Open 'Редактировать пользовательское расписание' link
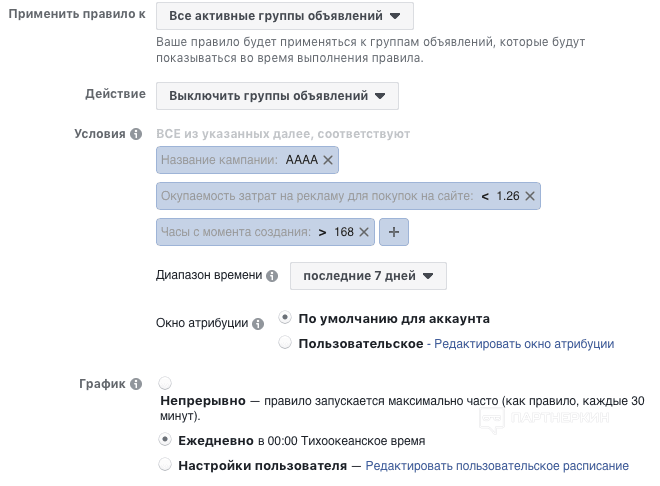 click(497, 466)
